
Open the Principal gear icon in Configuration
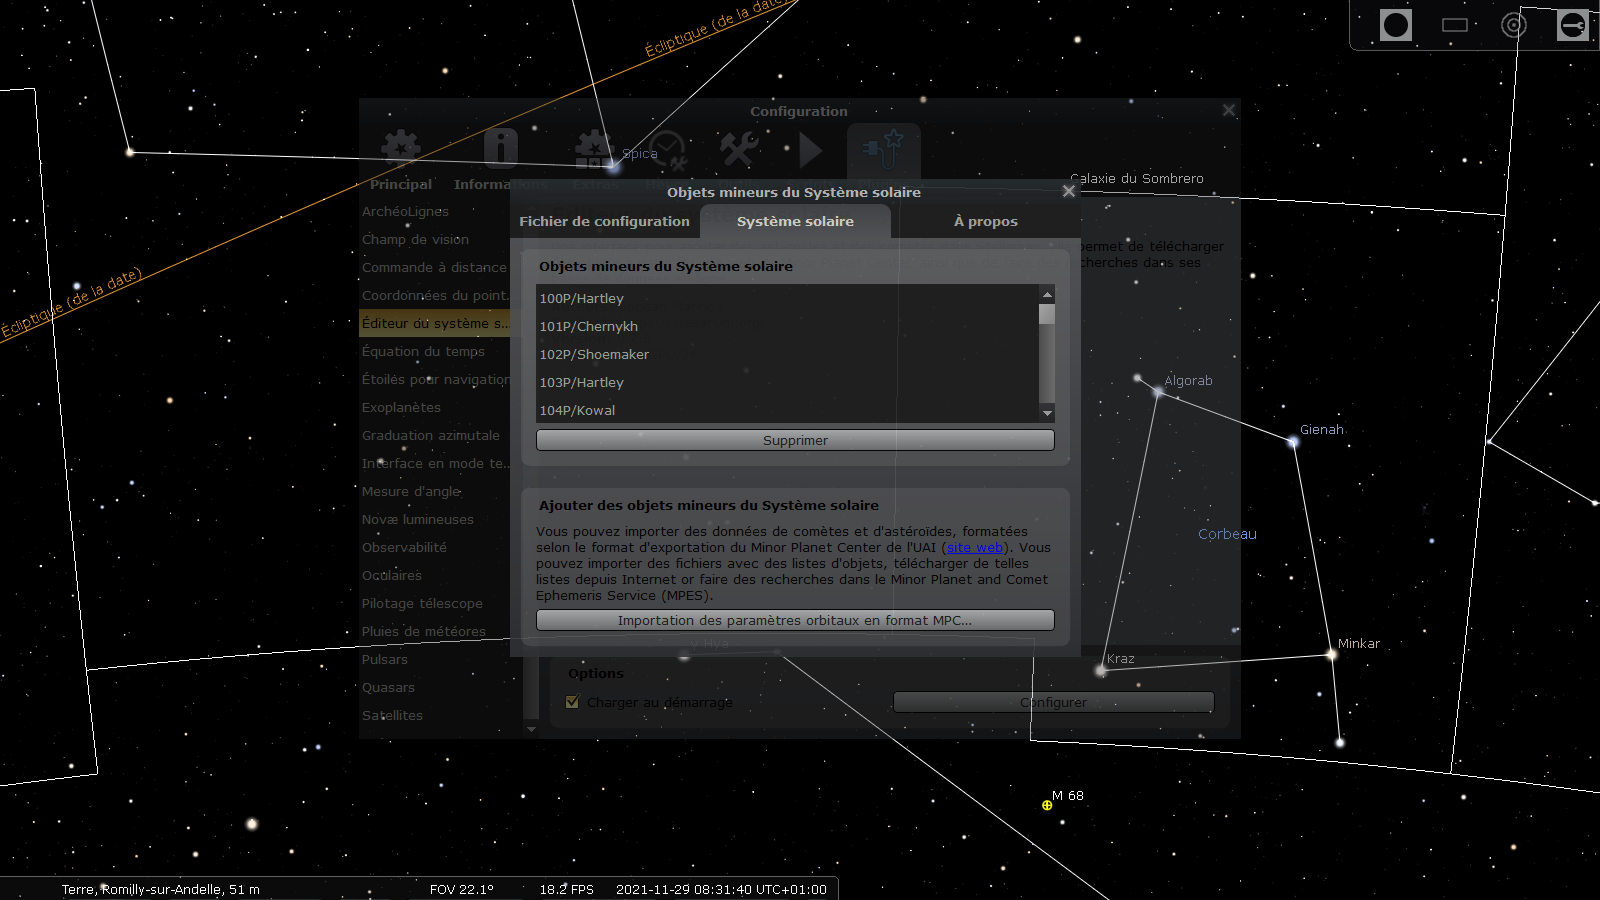(x=400, y=150)
